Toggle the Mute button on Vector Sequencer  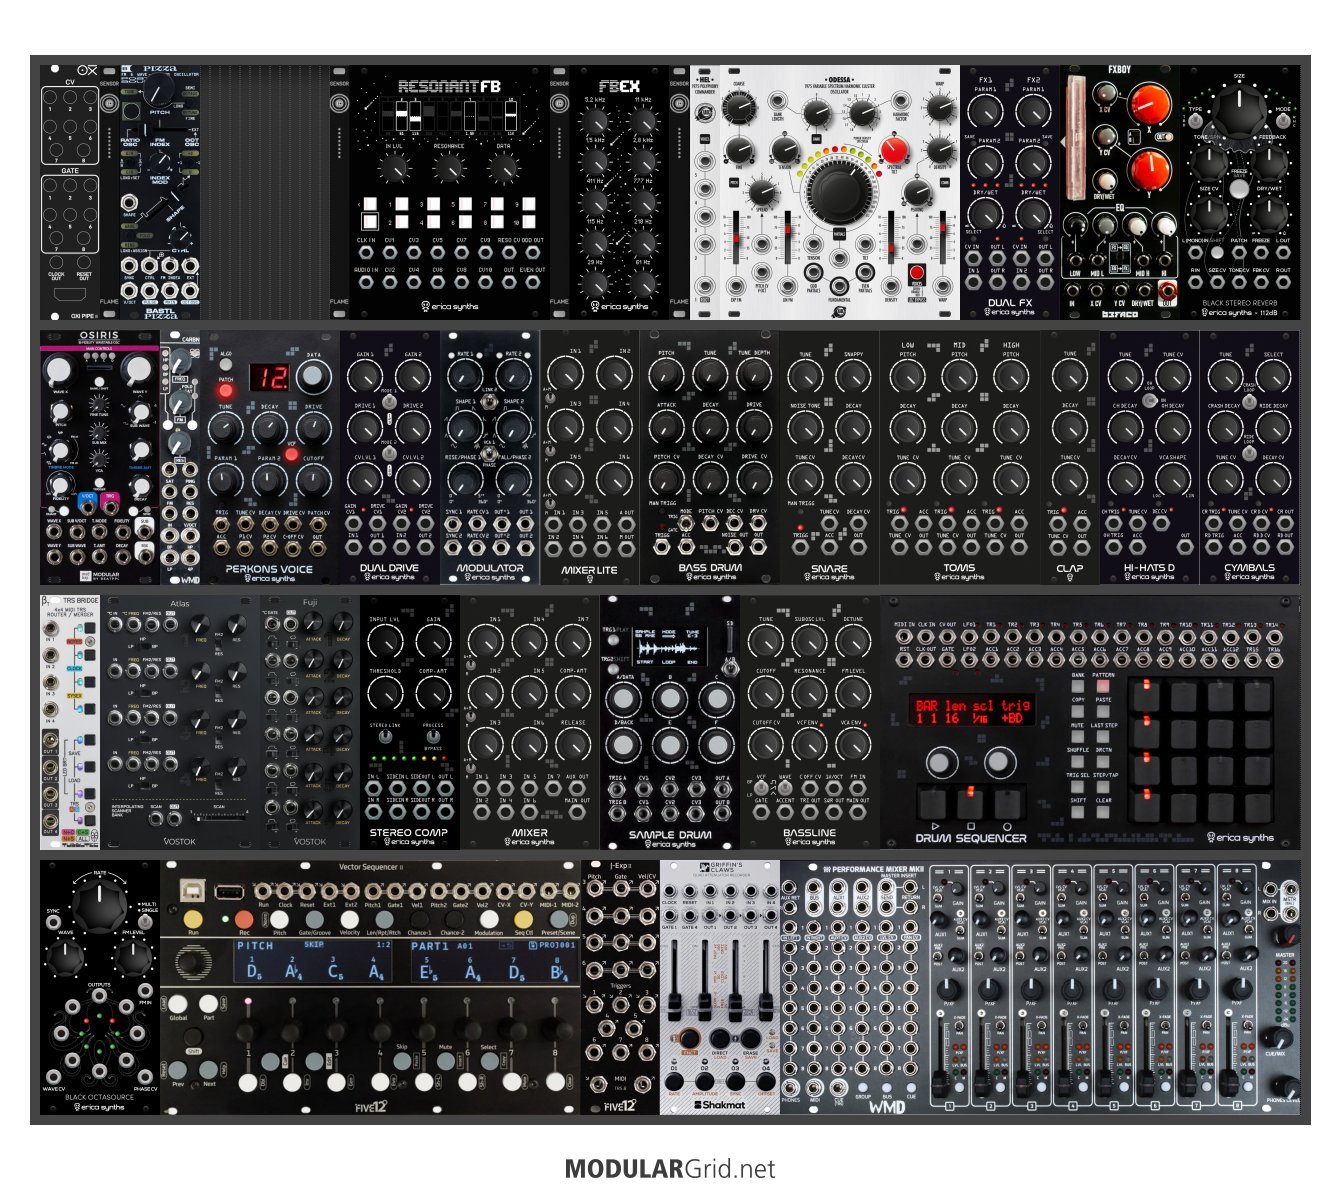click(444, 1059)
